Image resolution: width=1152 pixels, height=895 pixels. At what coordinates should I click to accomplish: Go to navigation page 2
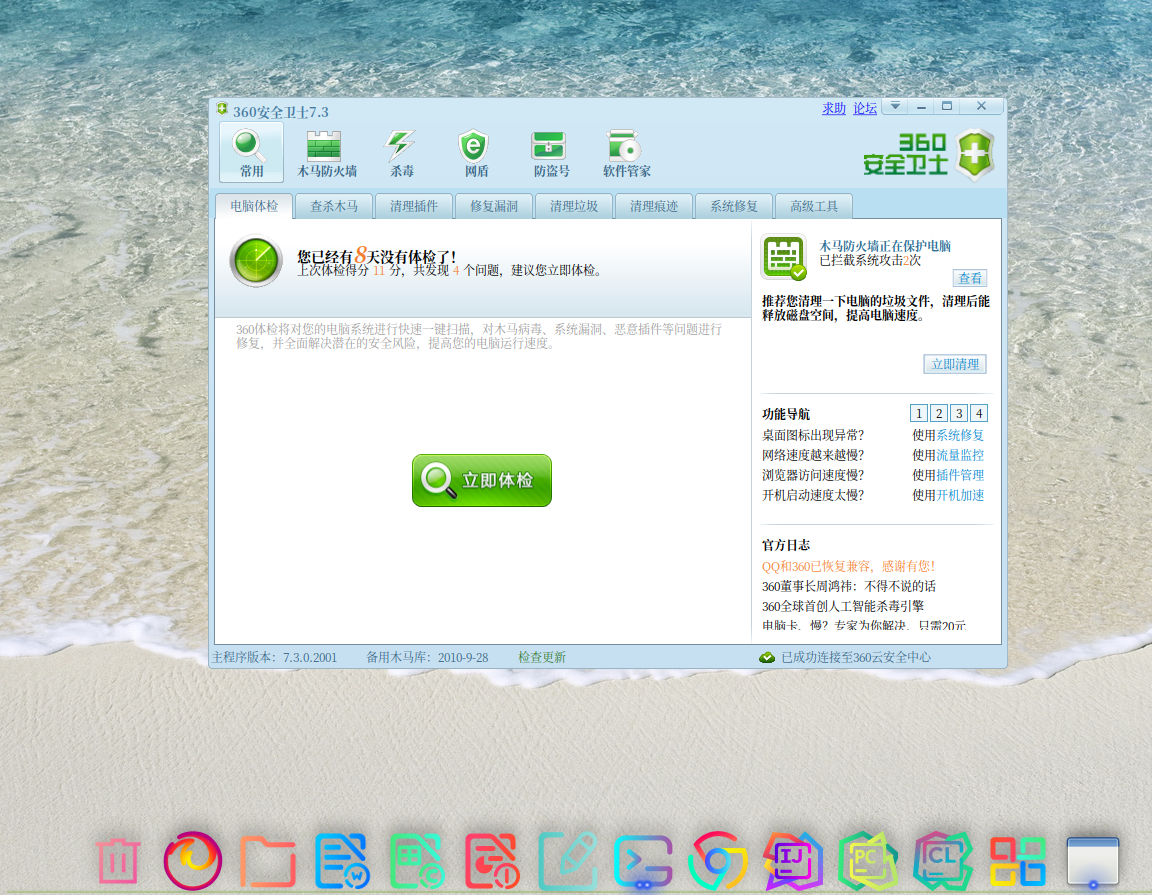coord(939,413)
